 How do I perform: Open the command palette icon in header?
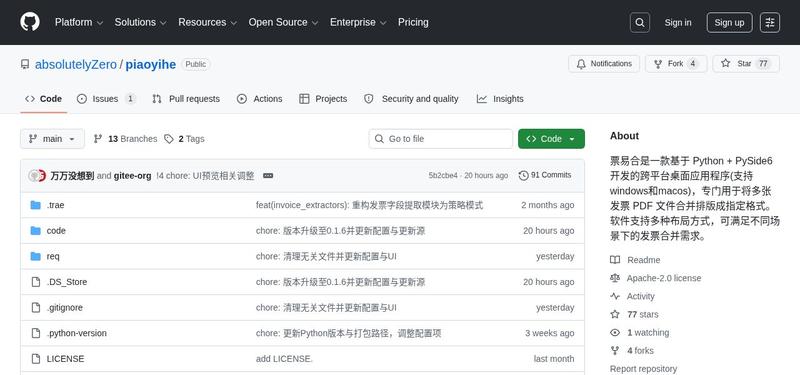770,22
